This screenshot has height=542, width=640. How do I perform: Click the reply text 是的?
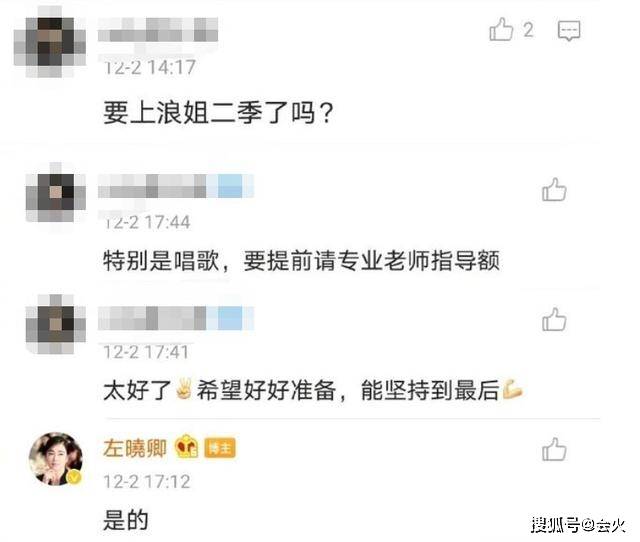125,520
